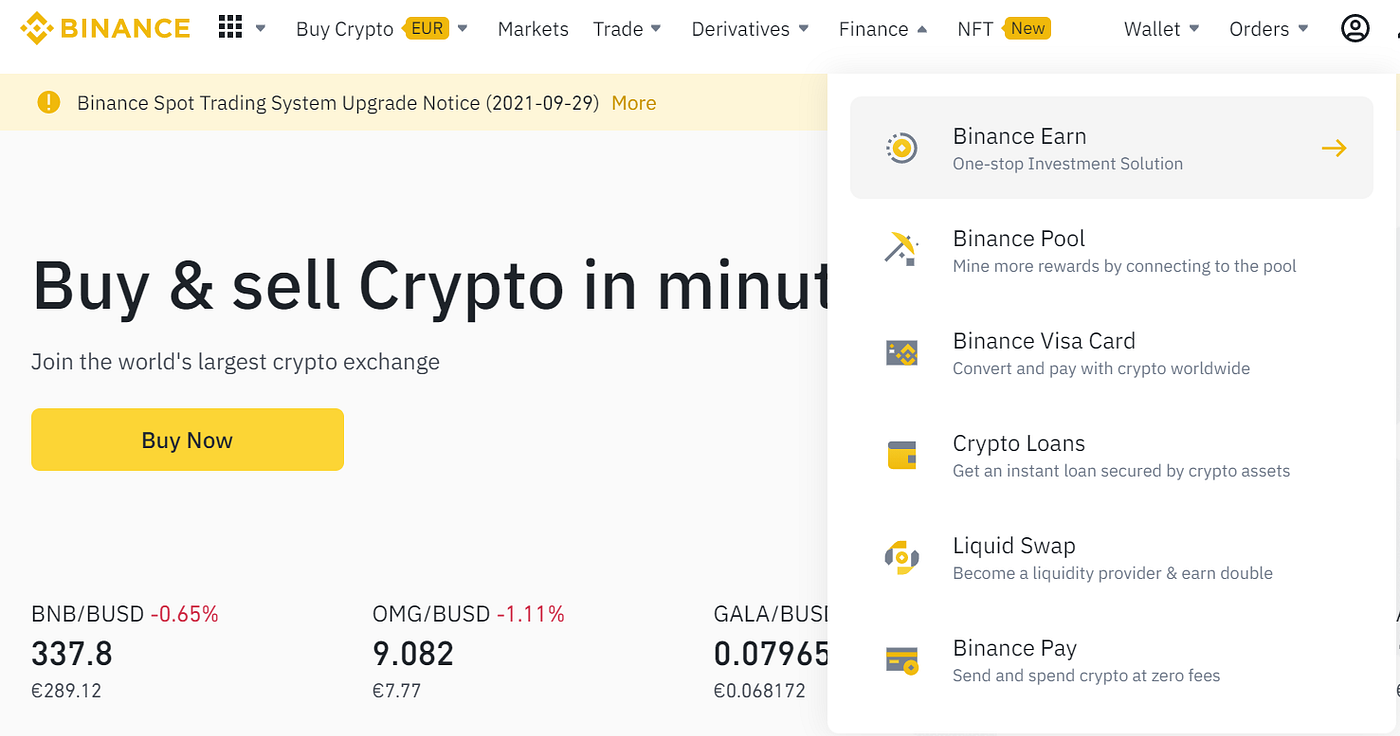This screenshot has height=736, width=1400.
Task: Click the New badge beside NFT
Action: pyautogui.click(x=1028, y=28)
